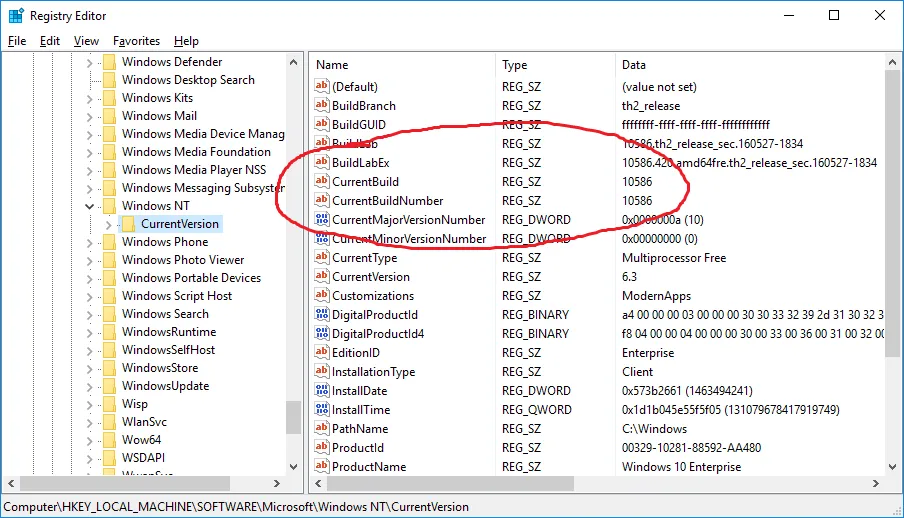The height and width of the screenshot is (518, 904).
Task: Collapse the Windows NT key
Action: click(89, 206)
